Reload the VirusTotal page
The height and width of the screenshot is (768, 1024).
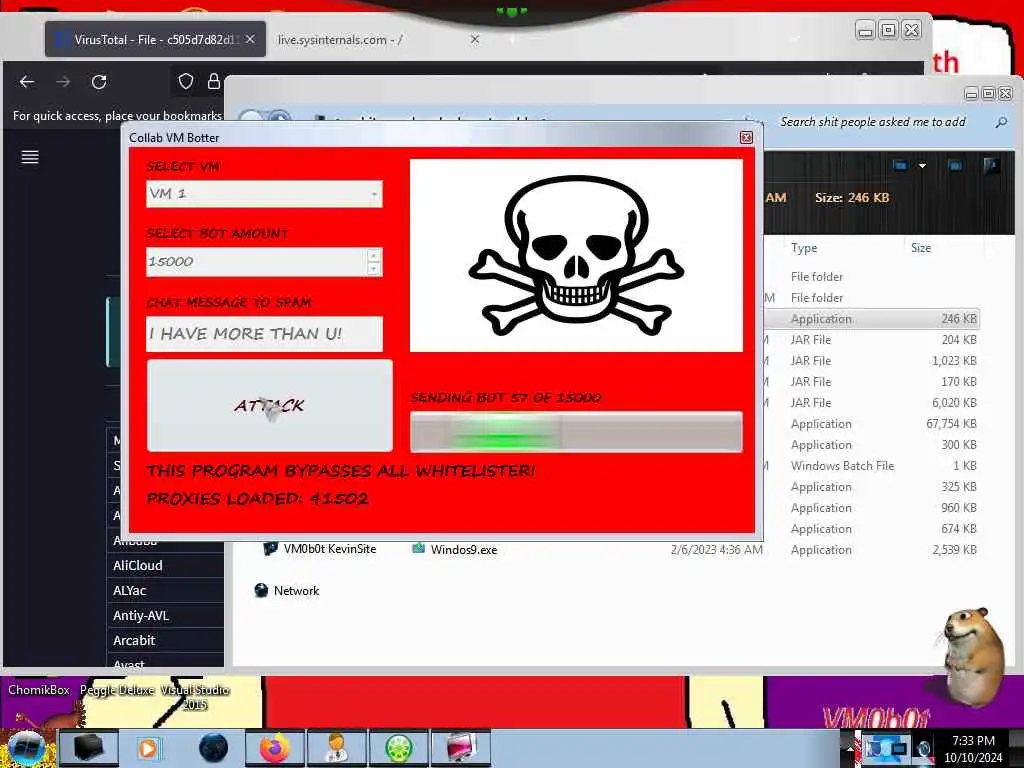[x=99, y=82]
